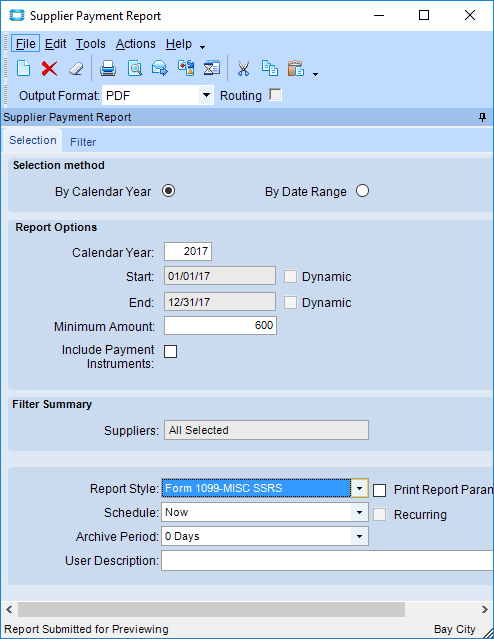
Task: Switch to the Filter tab
Action: pyautogui.click(x=83, y=142)
